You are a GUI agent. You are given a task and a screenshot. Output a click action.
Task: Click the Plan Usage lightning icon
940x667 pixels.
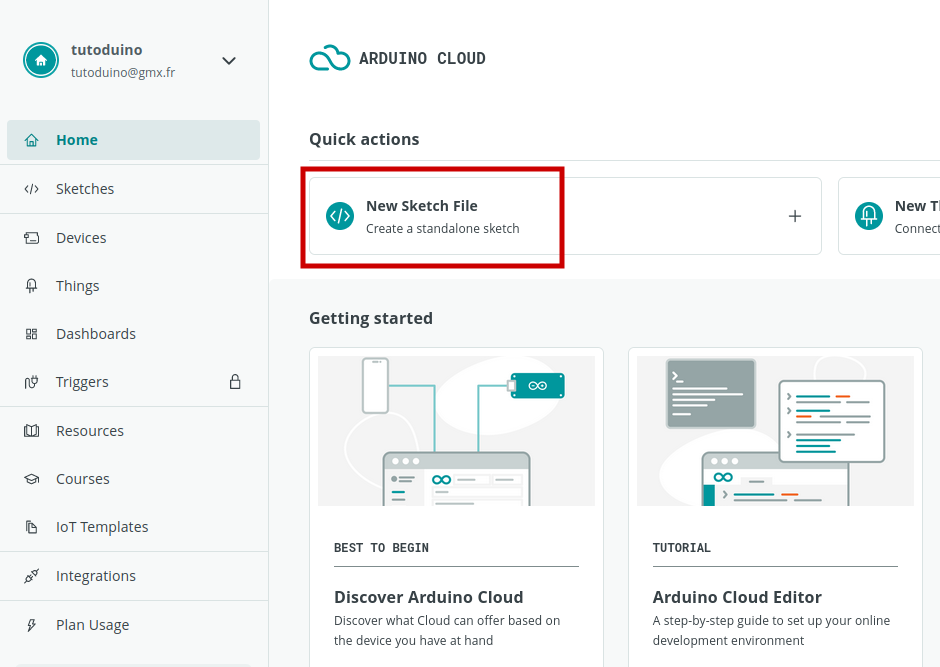pos(31,625)
